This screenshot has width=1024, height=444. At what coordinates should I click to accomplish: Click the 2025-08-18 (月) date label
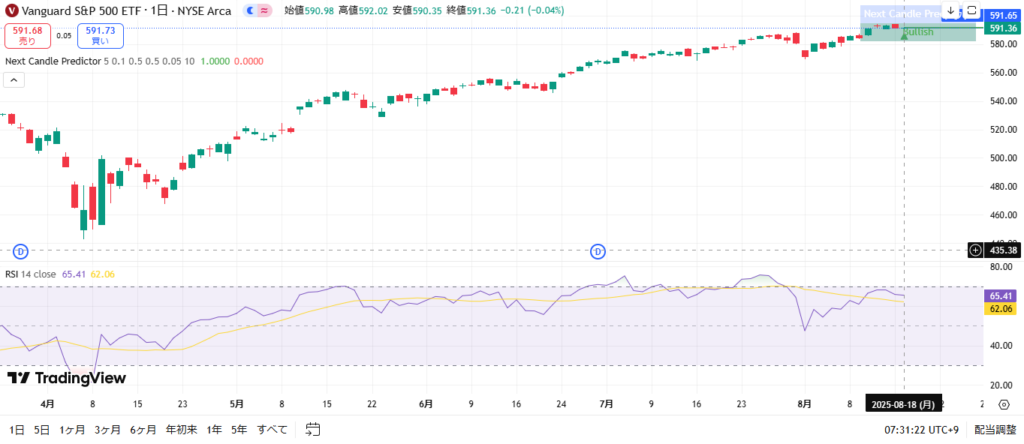coord(904,404)
